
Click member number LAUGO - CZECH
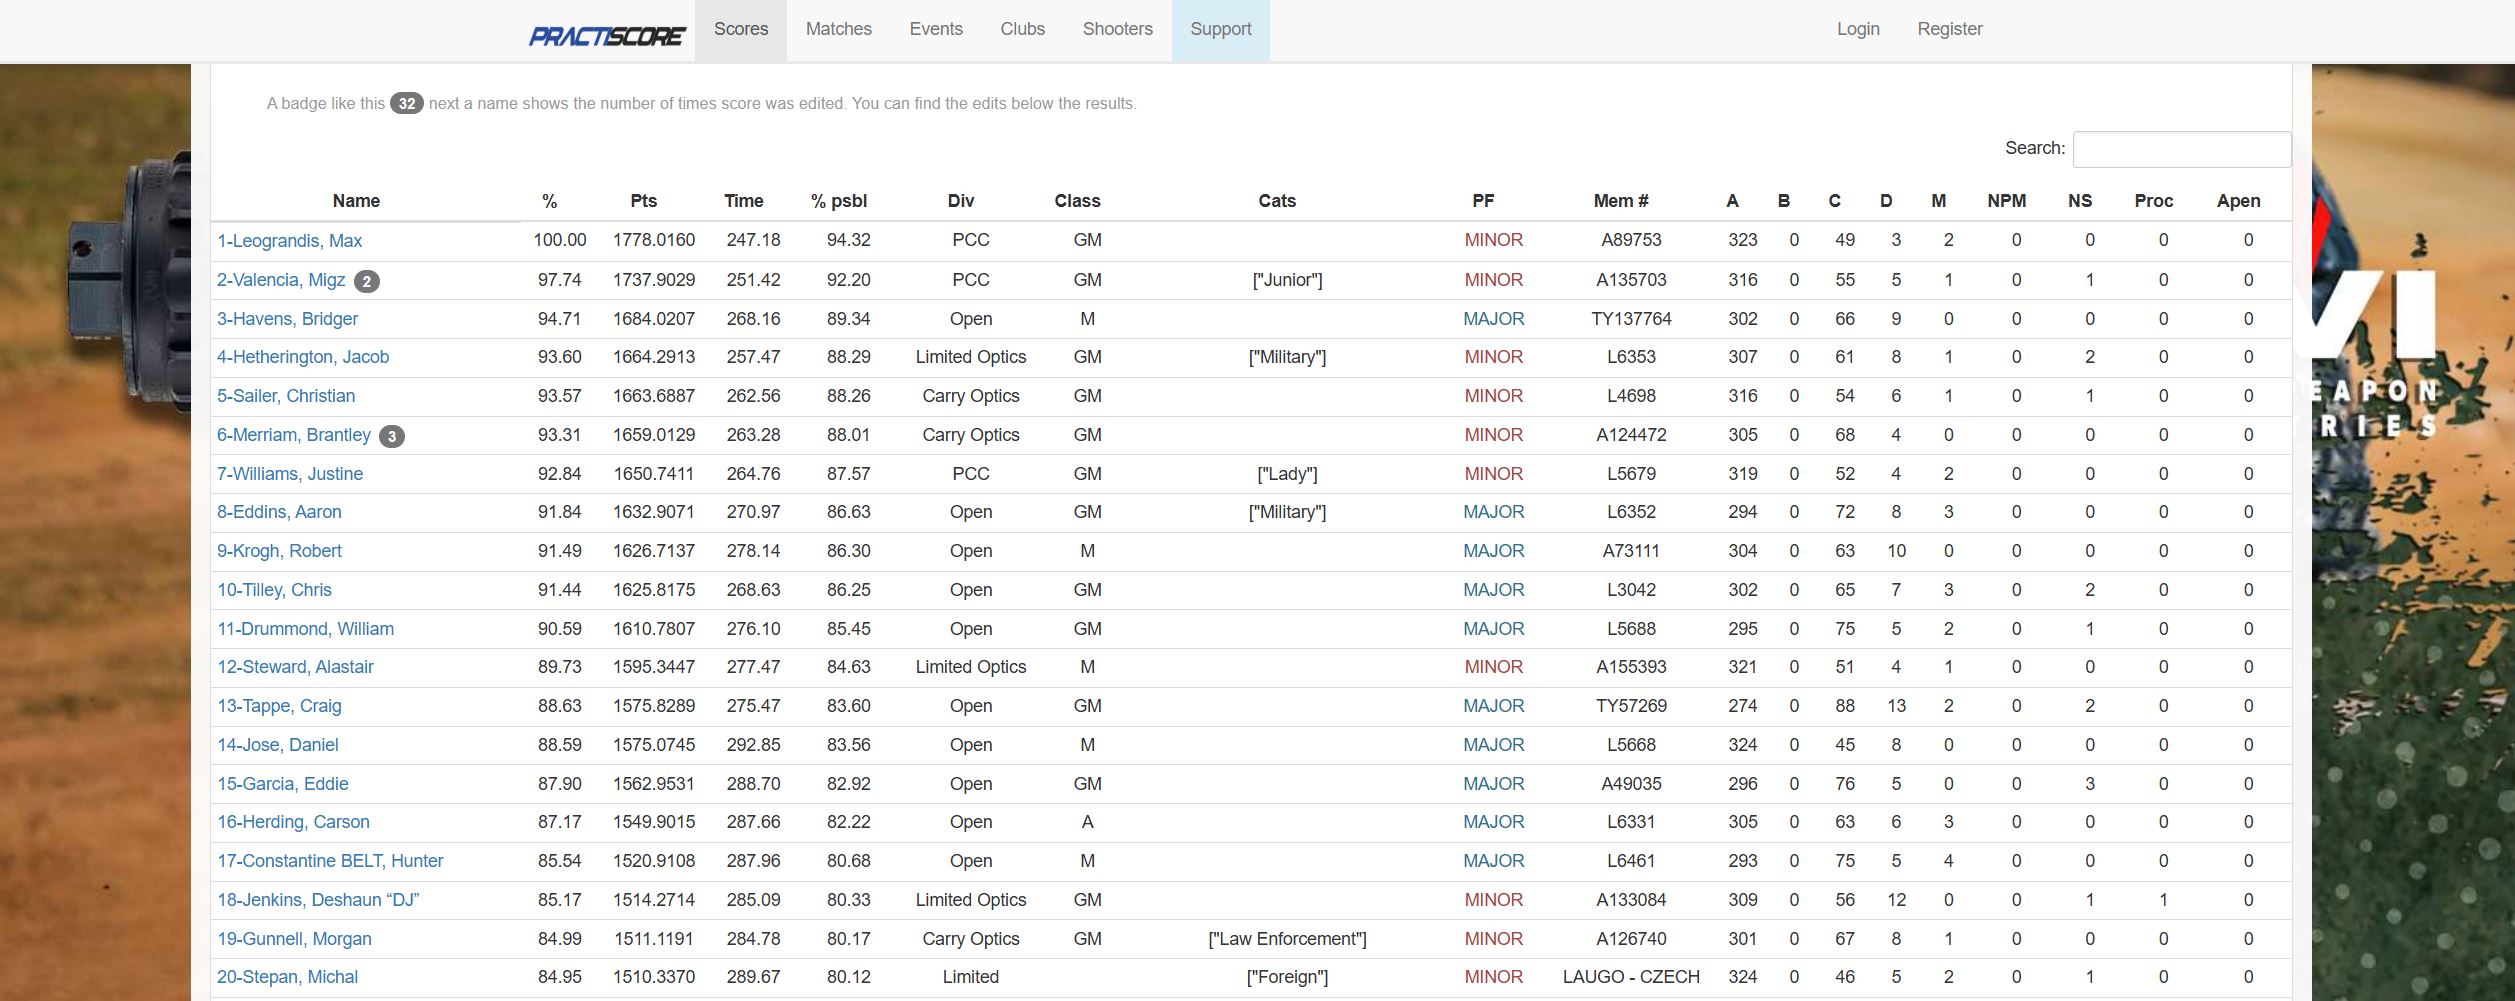coord(1631,977)
